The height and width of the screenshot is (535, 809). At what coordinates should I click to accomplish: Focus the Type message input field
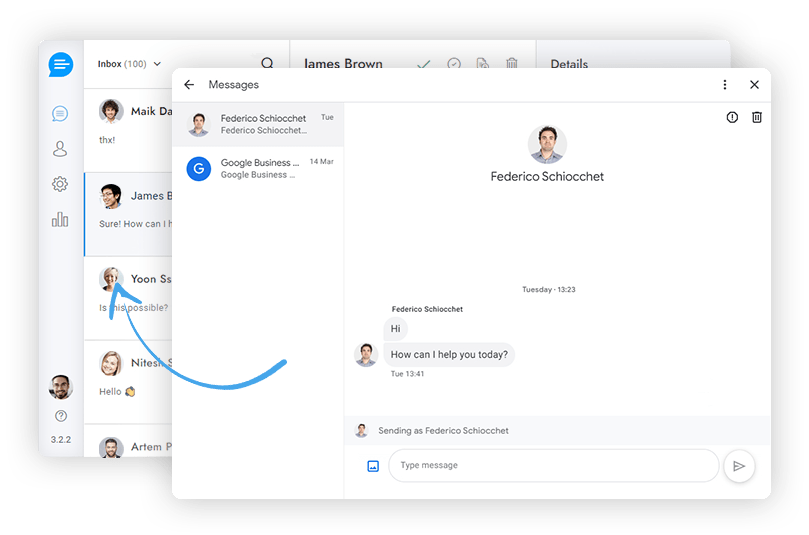pyautogui.click(x=553, y=465)
